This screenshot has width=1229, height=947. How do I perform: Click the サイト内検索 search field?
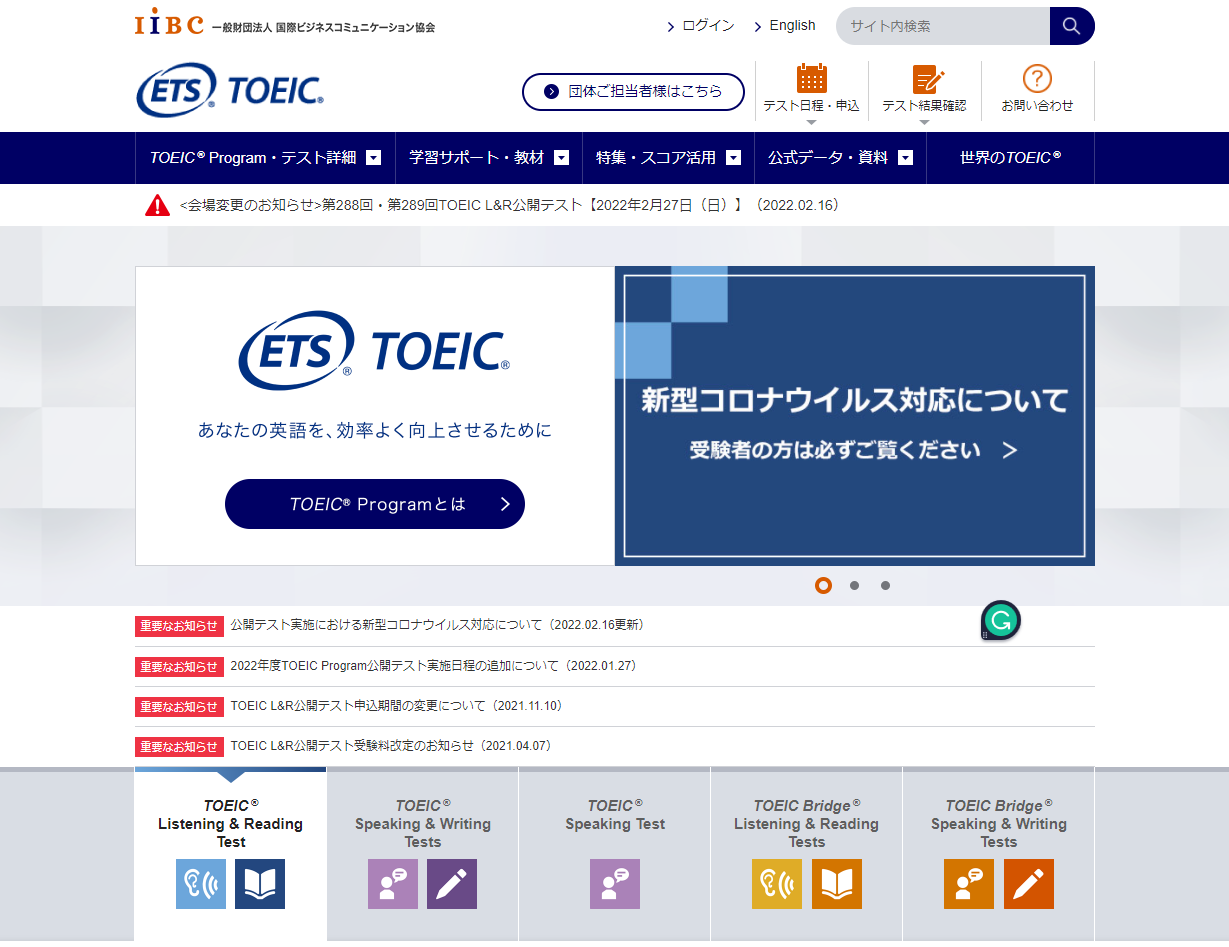click(x=943, y=26)
